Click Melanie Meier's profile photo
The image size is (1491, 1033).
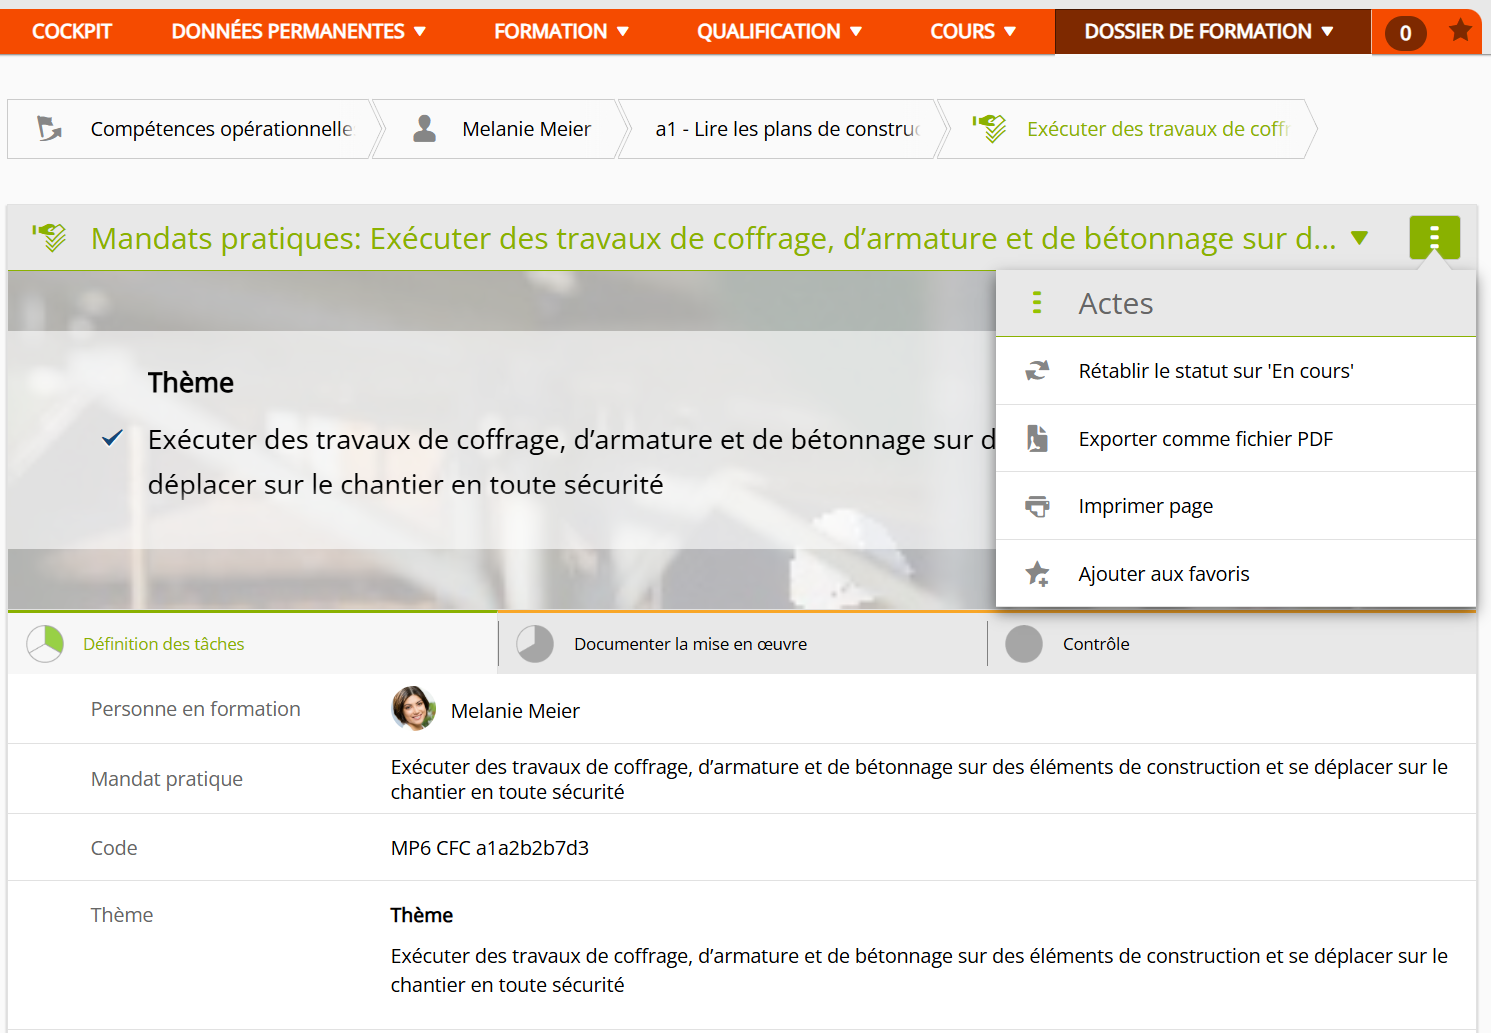click(413, 709)
